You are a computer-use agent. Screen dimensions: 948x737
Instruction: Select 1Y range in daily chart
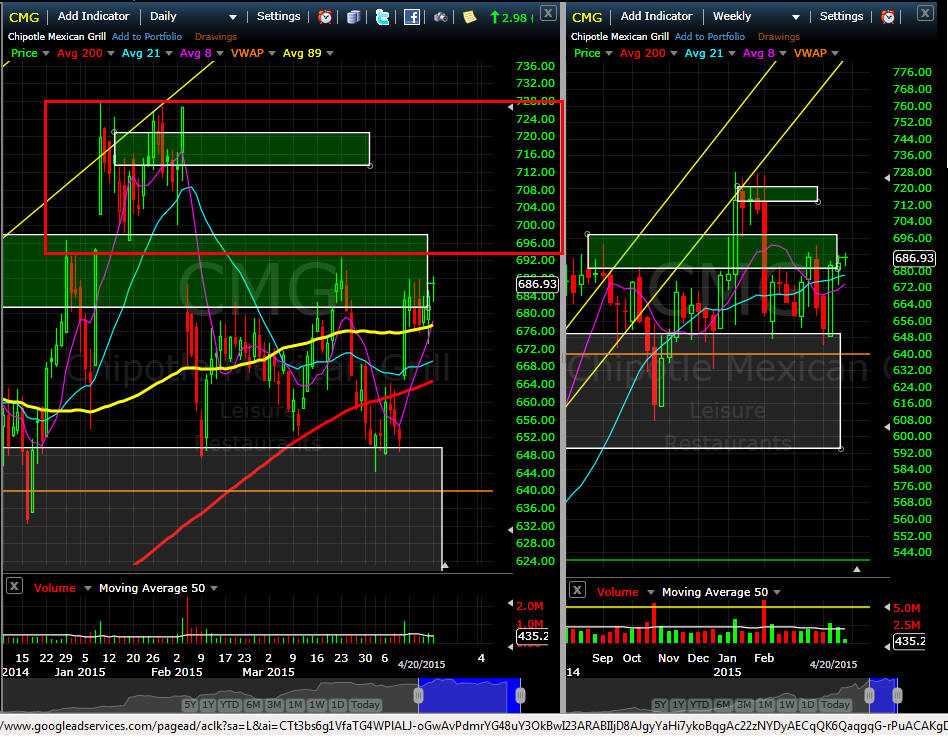point(208,704)
